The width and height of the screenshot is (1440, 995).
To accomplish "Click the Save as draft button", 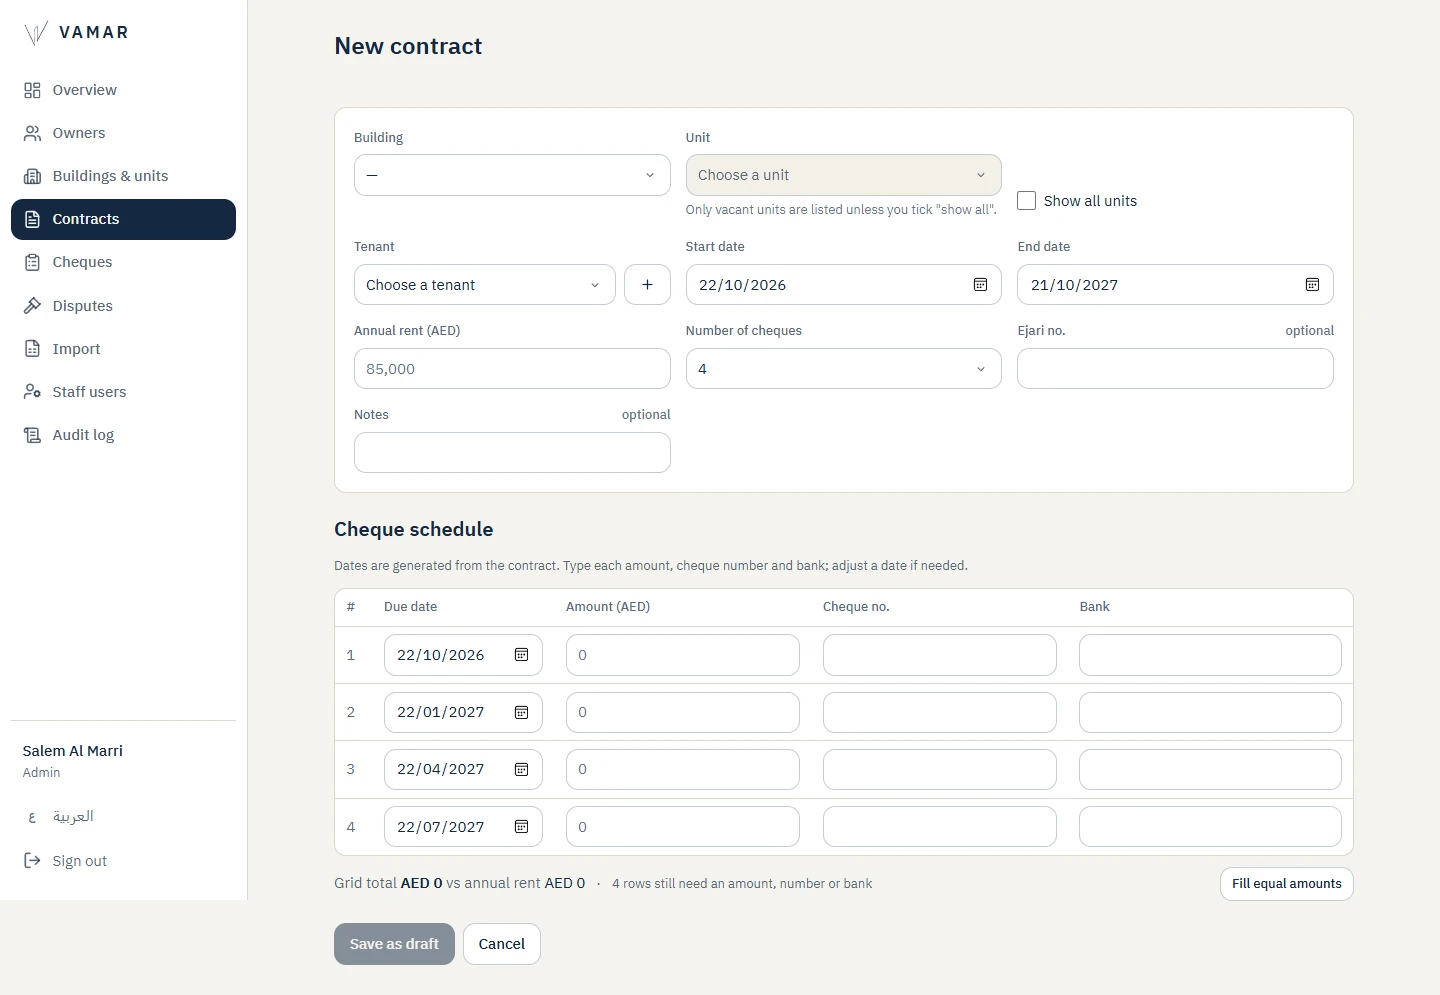I will pyautogui.click(x=394, y=944).
